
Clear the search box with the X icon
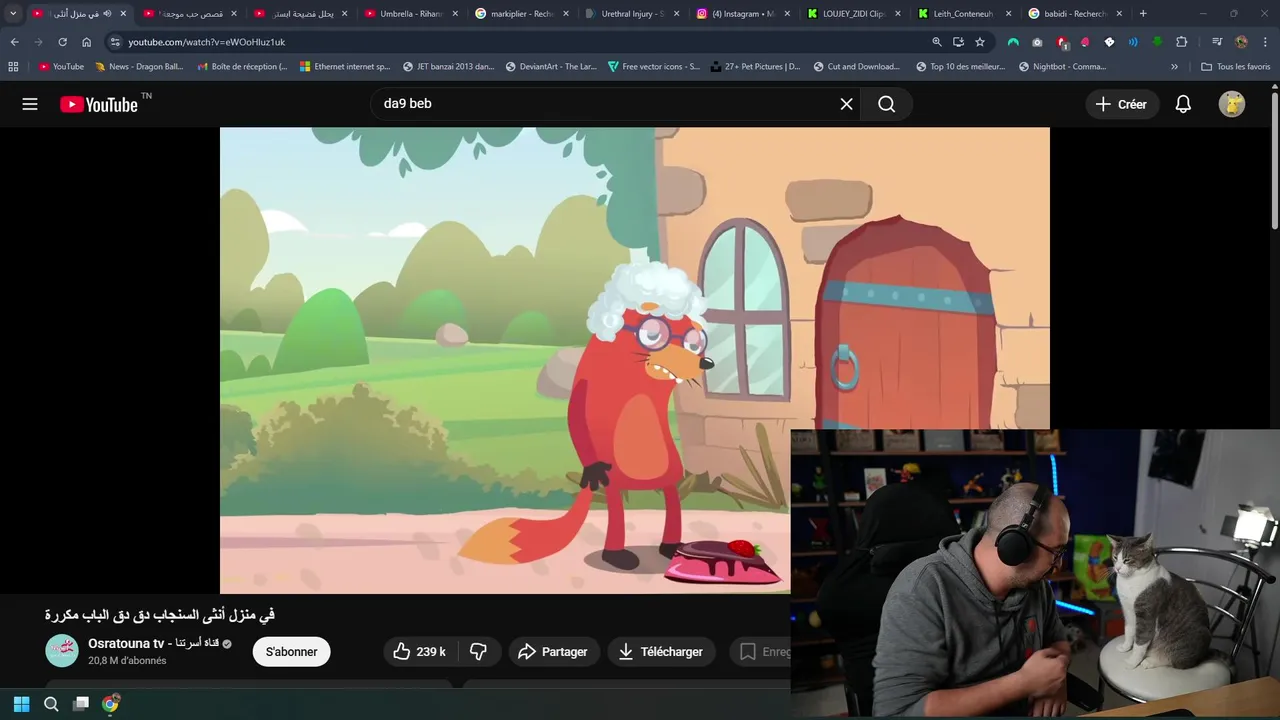846,104
